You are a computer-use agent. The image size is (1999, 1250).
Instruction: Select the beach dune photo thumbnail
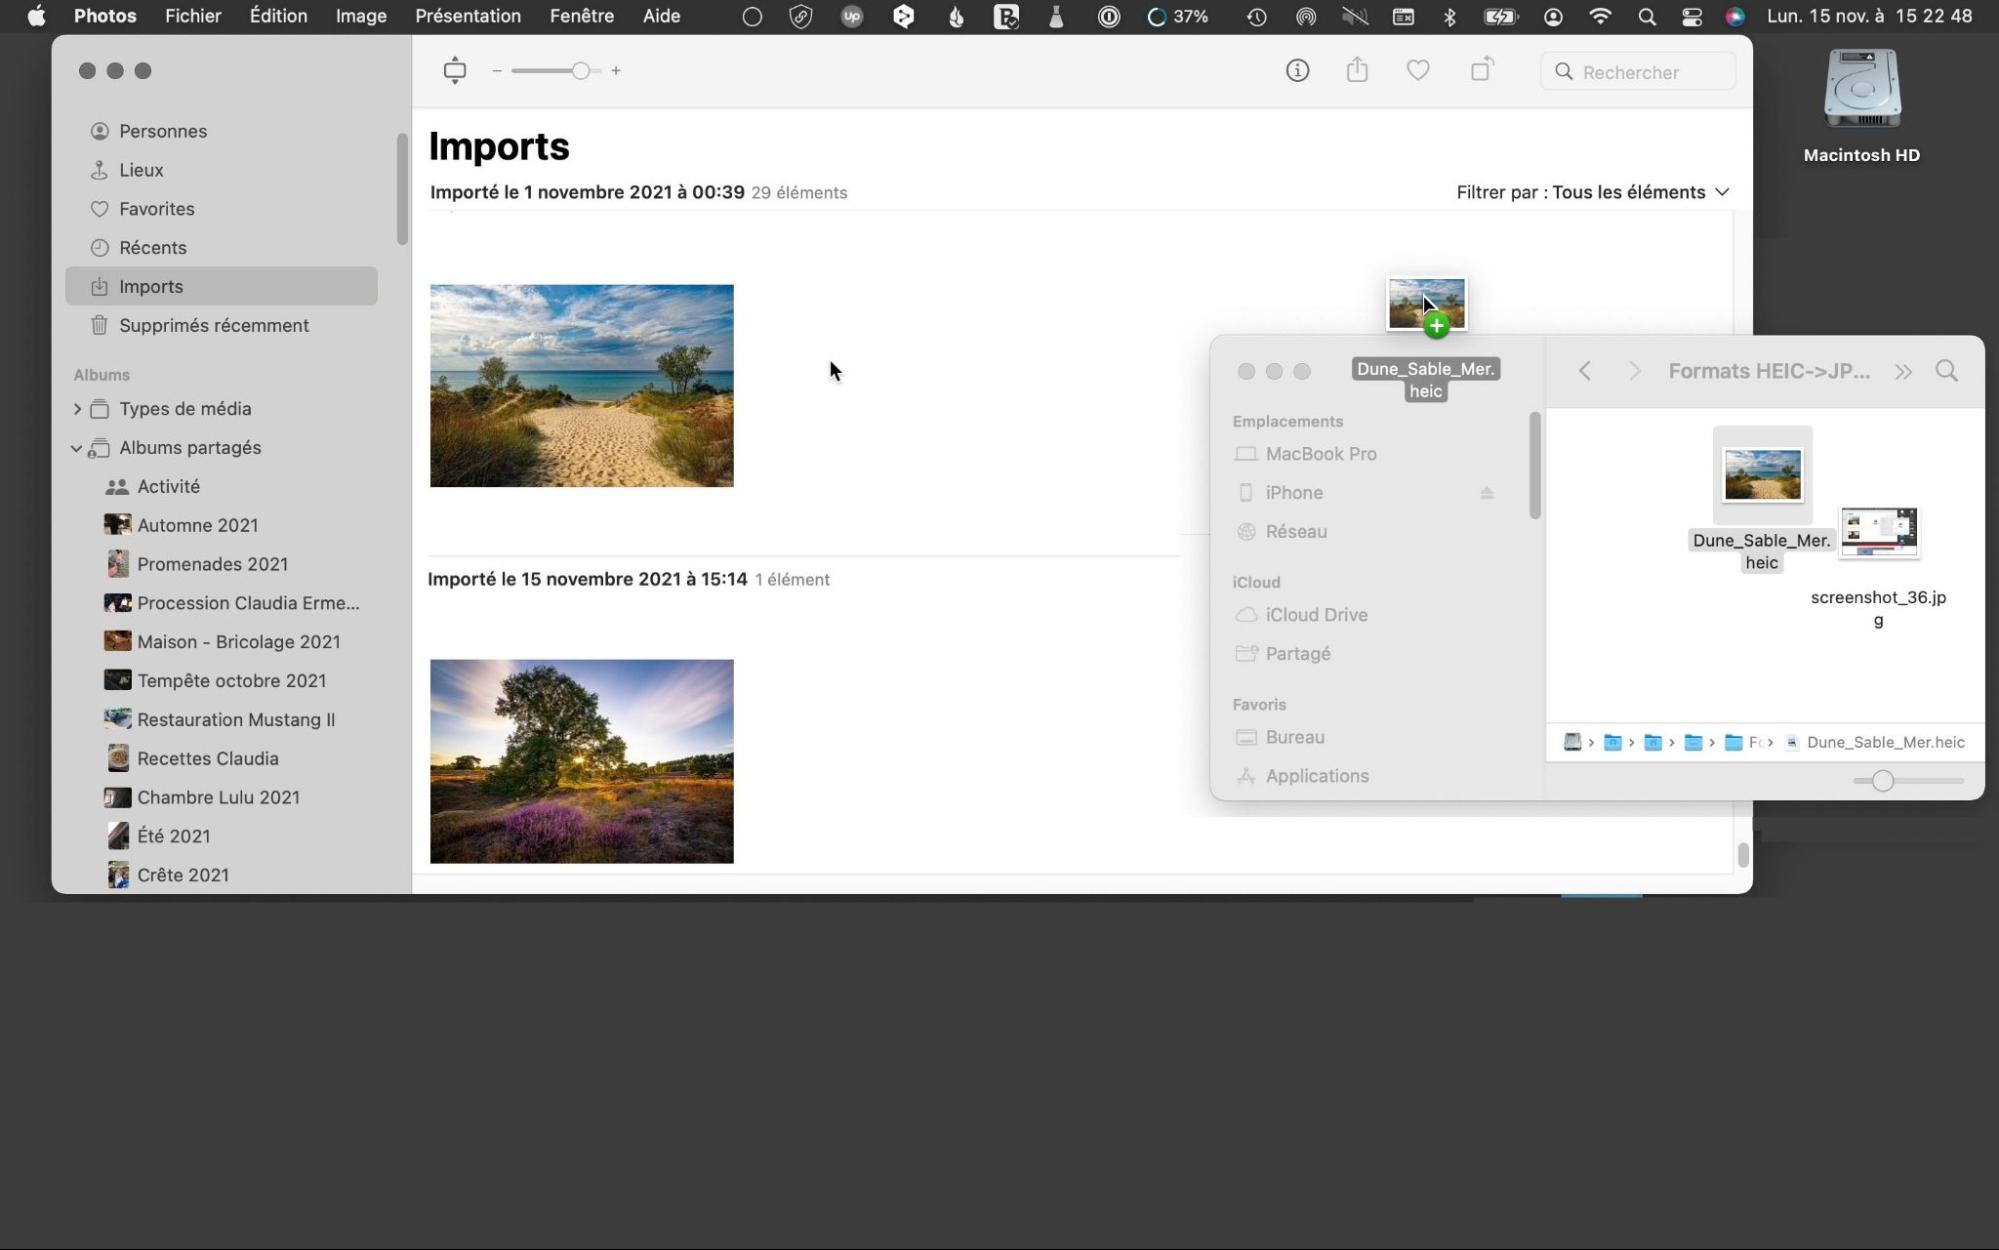tap(582, 386)
